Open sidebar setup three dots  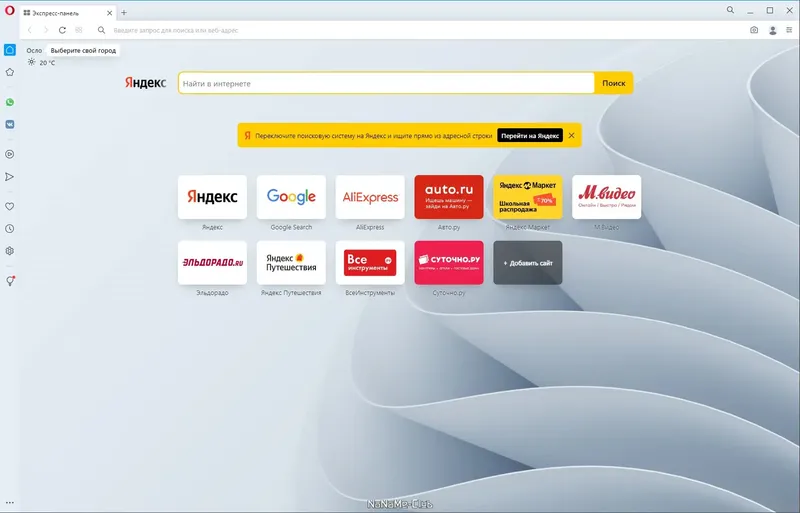(x=10, y=503)
